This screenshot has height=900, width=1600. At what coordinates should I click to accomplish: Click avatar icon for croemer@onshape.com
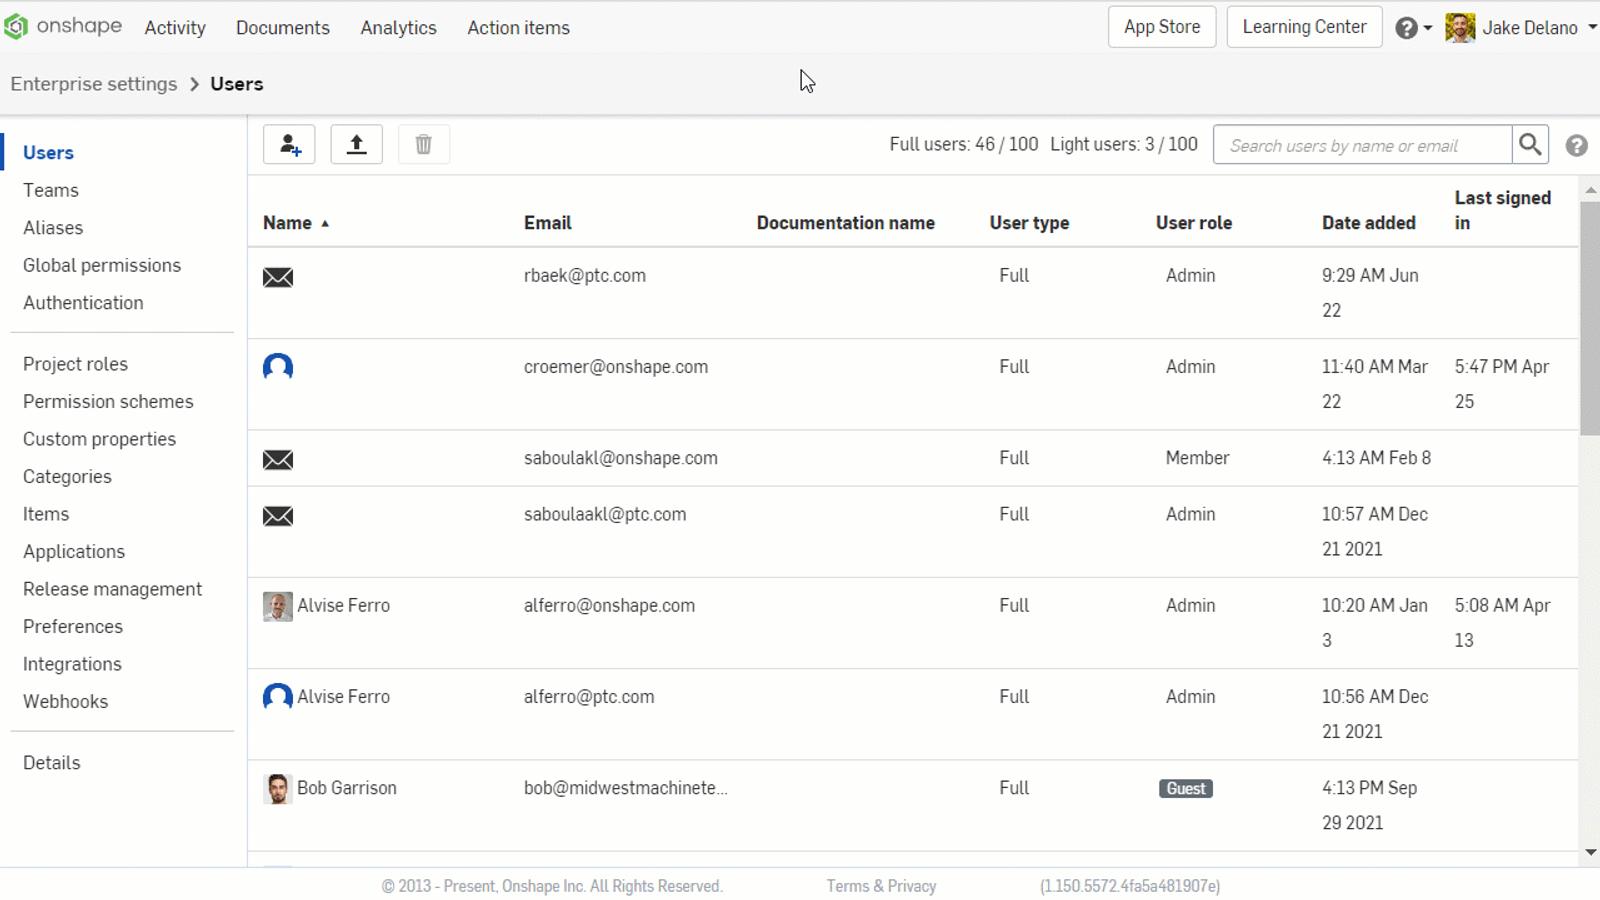tap(278, 367)
